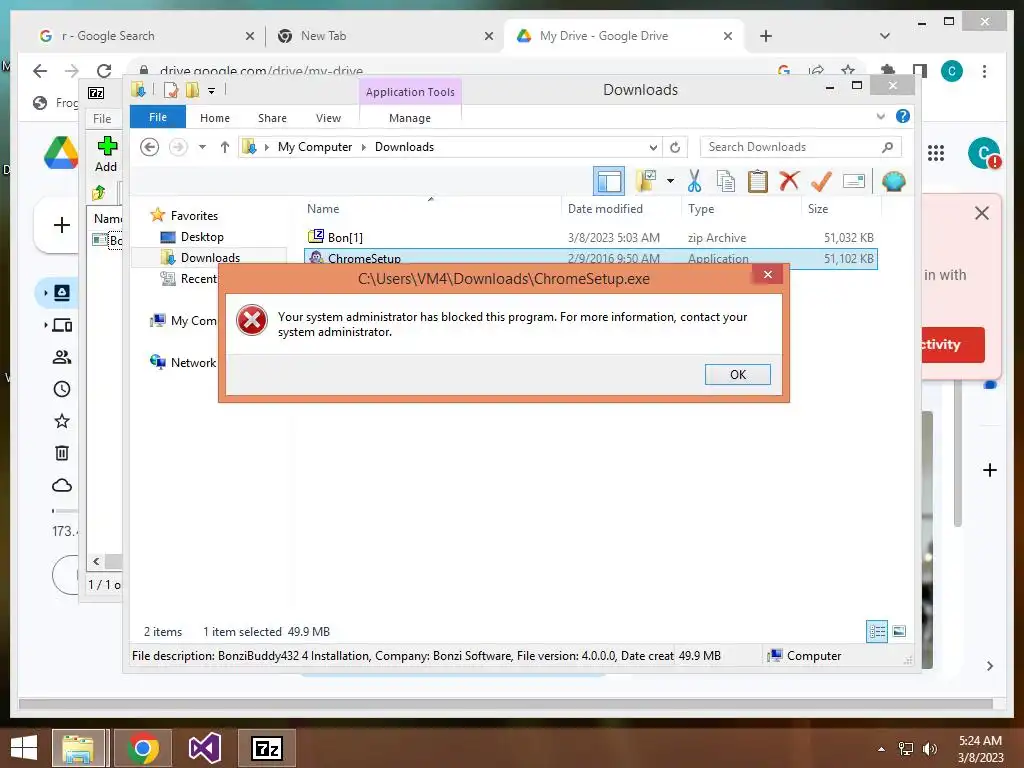Open the Chrome three-dot menu
The width and height of the screenshot is (1024, 768).
point(984,71)
